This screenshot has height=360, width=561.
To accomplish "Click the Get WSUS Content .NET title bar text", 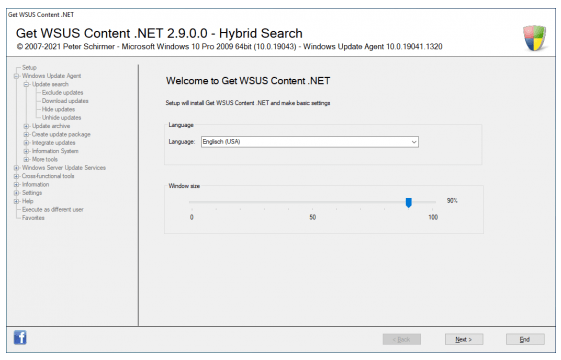I will [41, 15].
